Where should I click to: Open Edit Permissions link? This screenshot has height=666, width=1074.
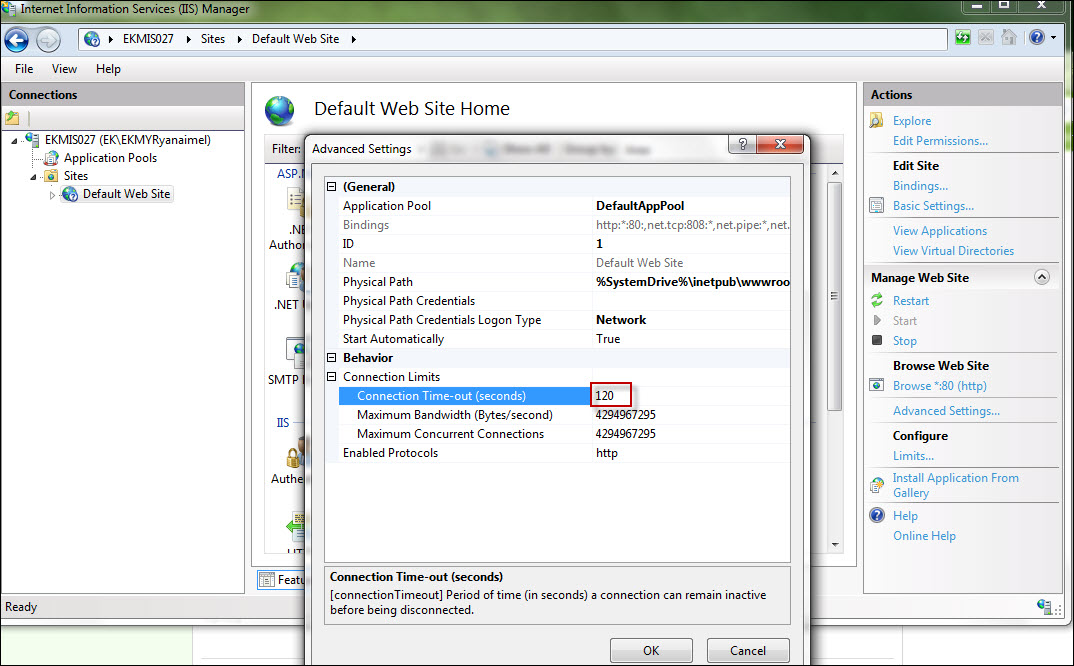(940, 140)
